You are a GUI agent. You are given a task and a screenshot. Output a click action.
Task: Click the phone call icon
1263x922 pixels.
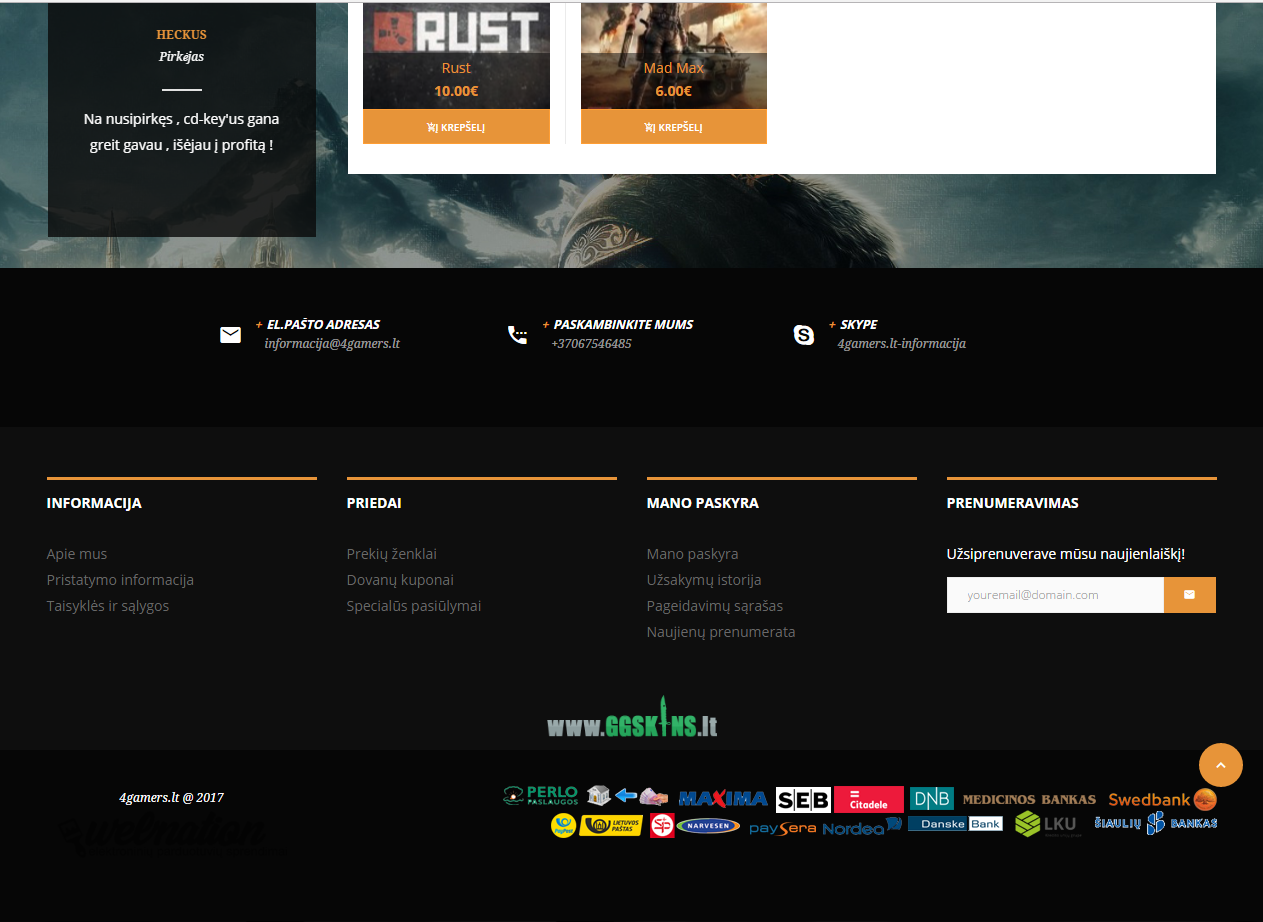pos(517,335)
